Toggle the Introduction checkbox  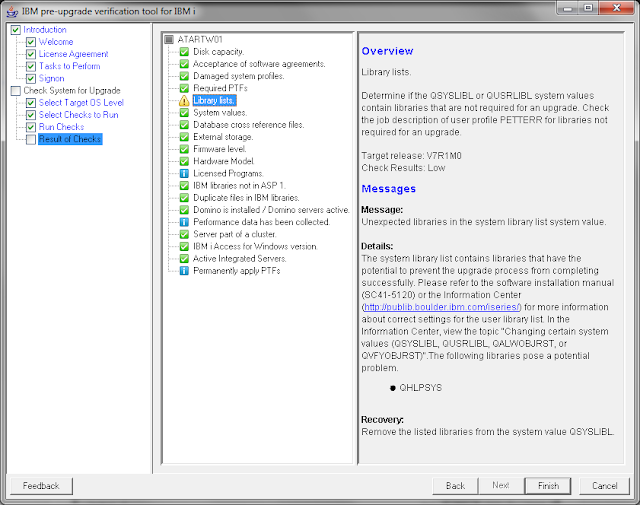[16, 30]
